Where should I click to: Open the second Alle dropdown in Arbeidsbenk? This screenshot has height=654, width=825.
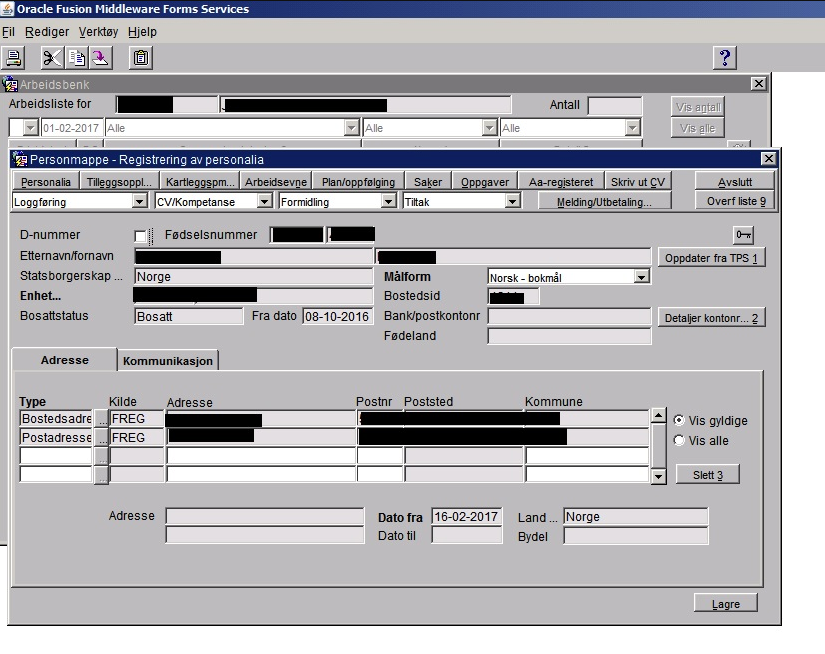click(490, 127)
